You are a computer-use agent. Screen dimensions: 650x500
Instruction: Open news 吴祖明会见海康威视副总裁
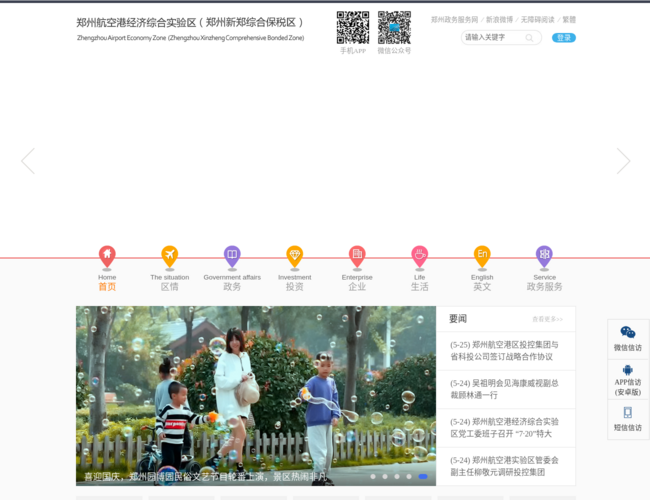[504, 389]
